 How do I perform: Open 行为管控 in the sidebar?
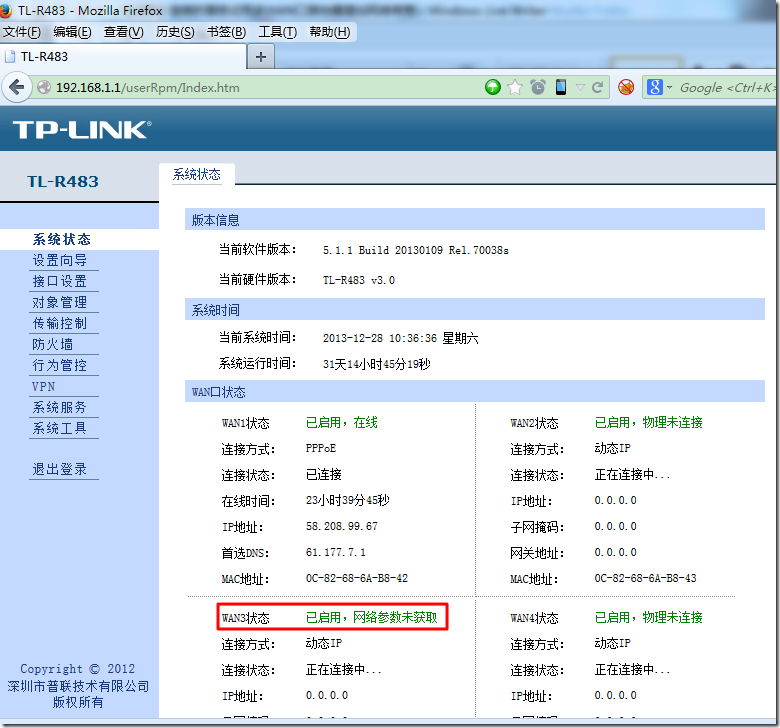pos(60,365)
